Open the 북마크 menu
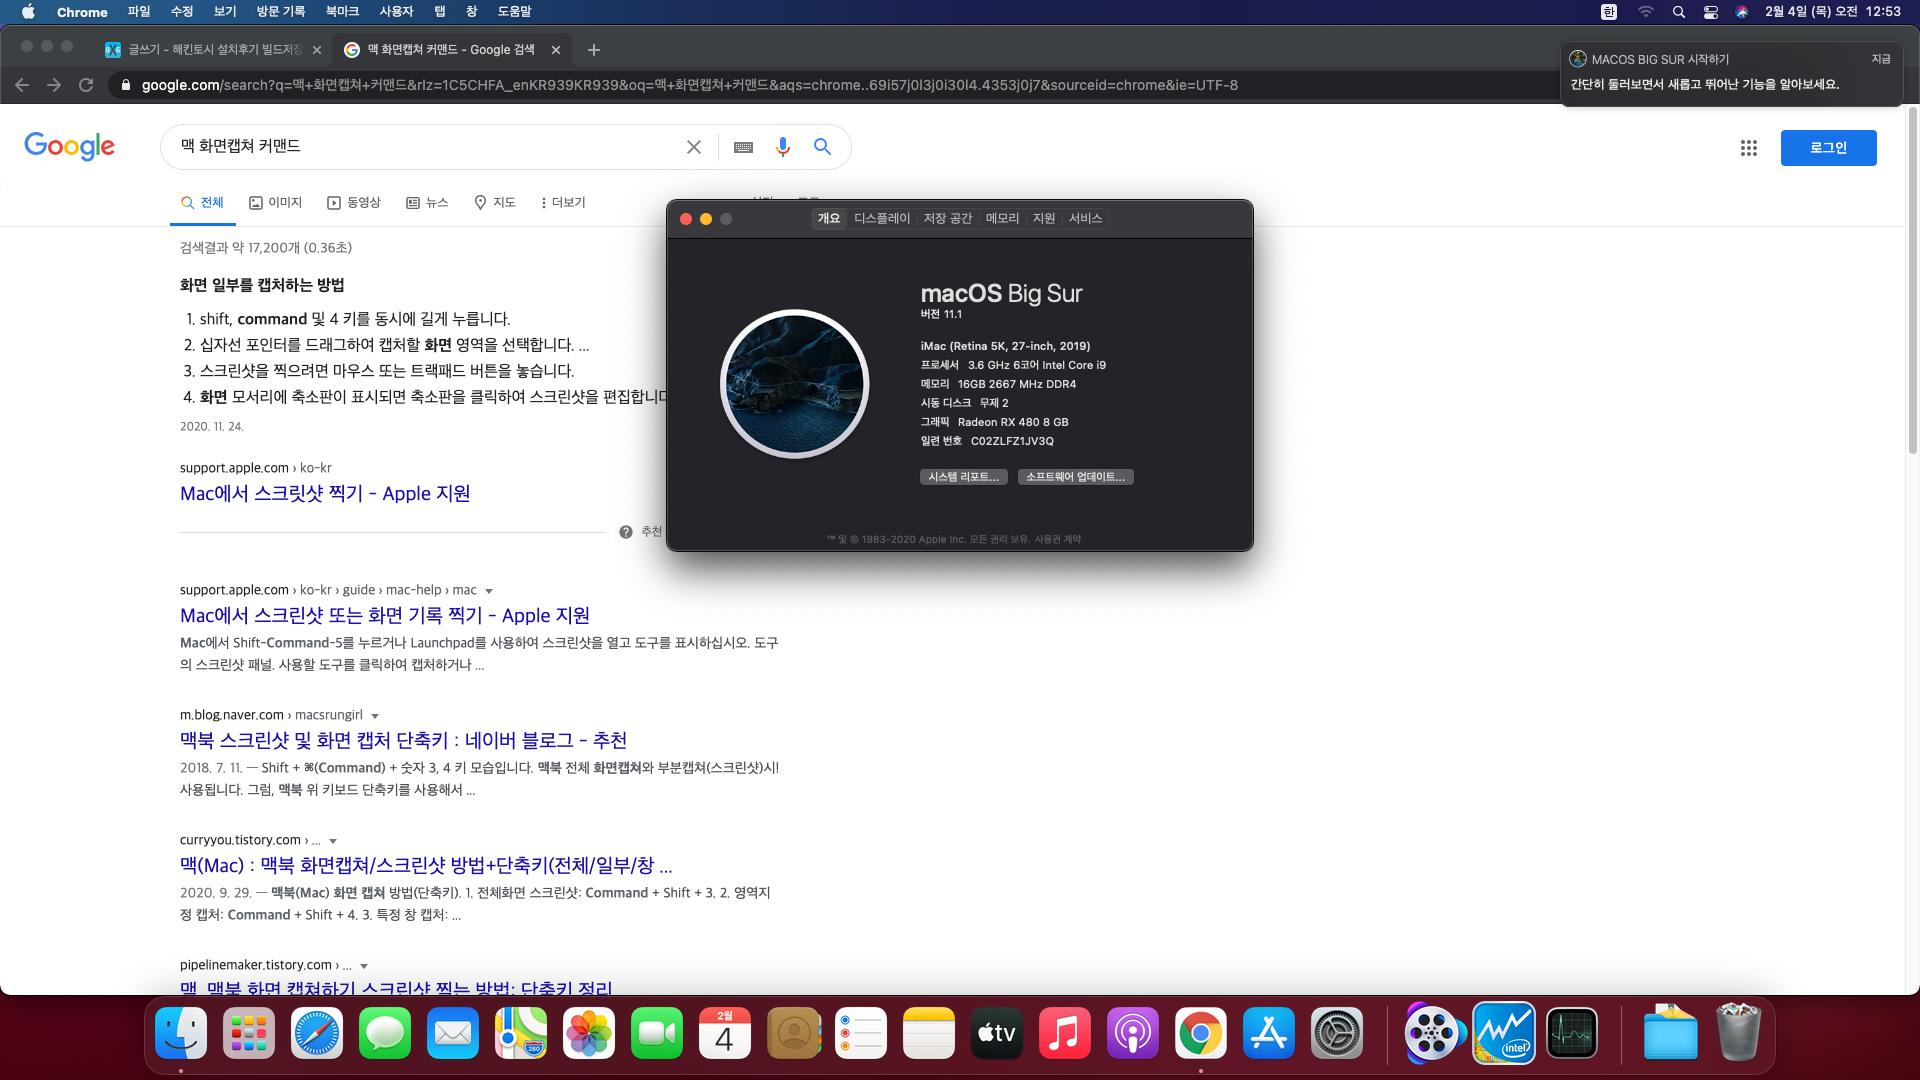The width and height of the screenshot is (1920, 1080). click(x=342, y=12)
